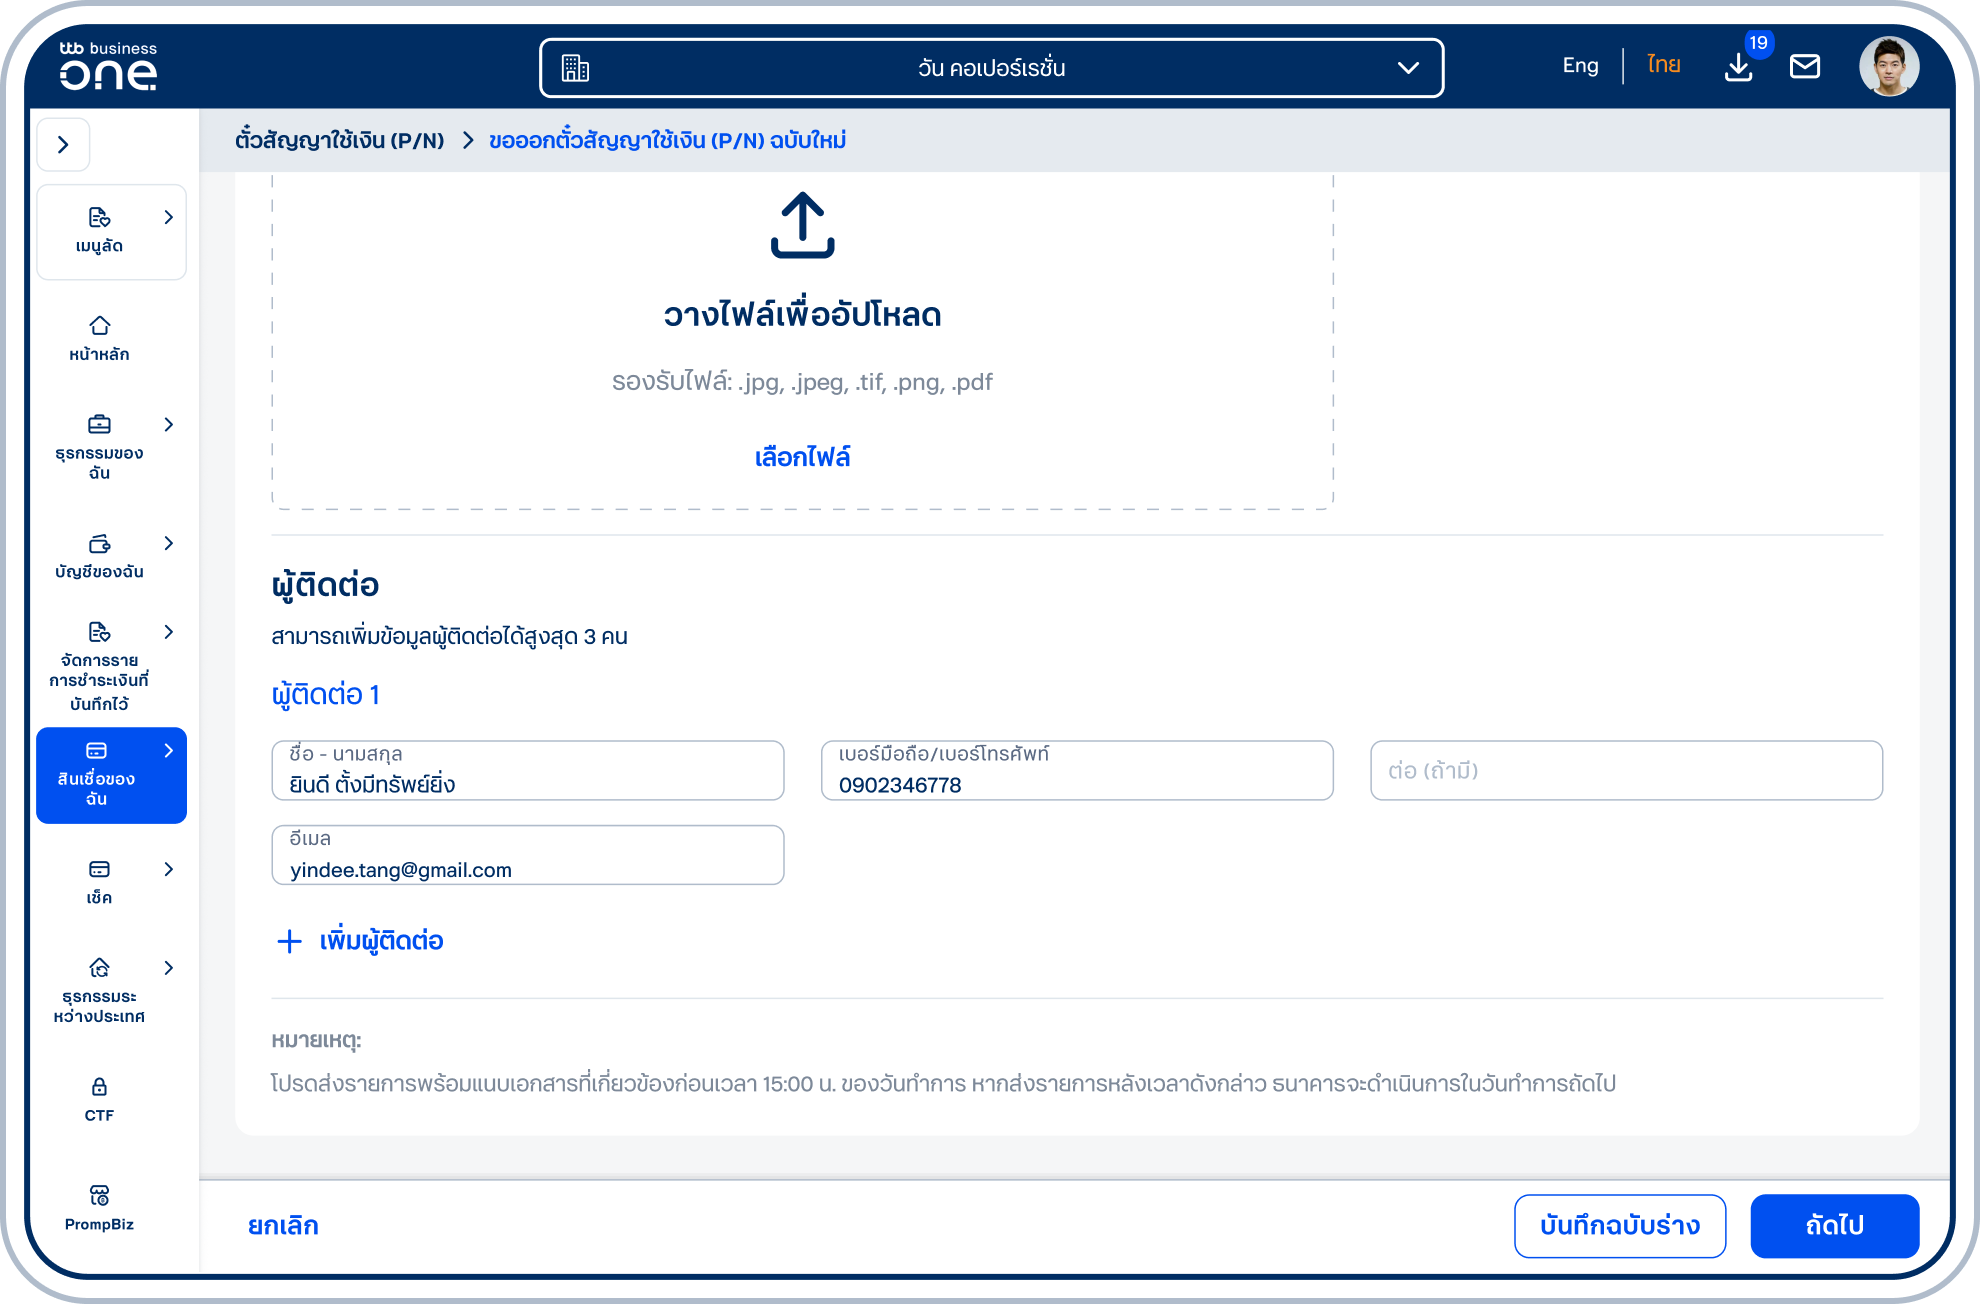The height and width of the screenshot is (1304, 1980).
Task: Open PrompBiz in the sidebar
Action: tap(99, 1208)
